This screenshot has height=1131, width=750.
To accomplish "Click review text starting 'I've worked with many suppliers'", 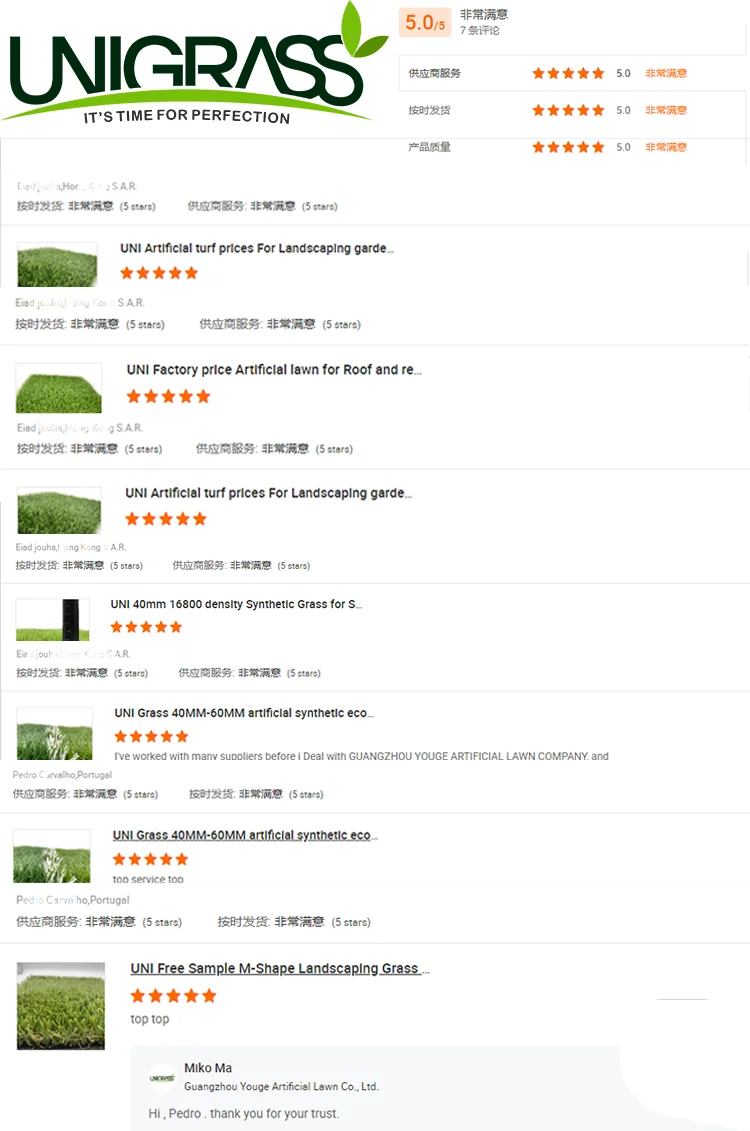I will pos(361,756).
